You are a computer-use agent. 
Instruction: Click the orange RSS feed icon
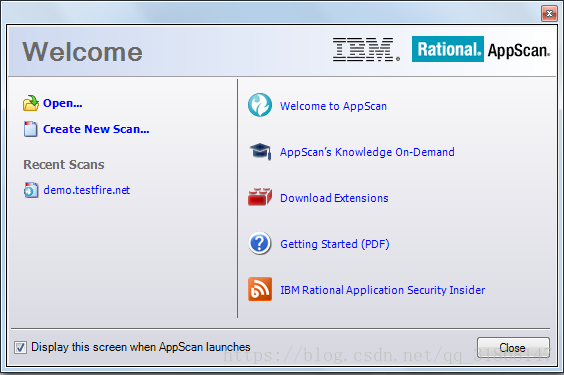[260, 289]
